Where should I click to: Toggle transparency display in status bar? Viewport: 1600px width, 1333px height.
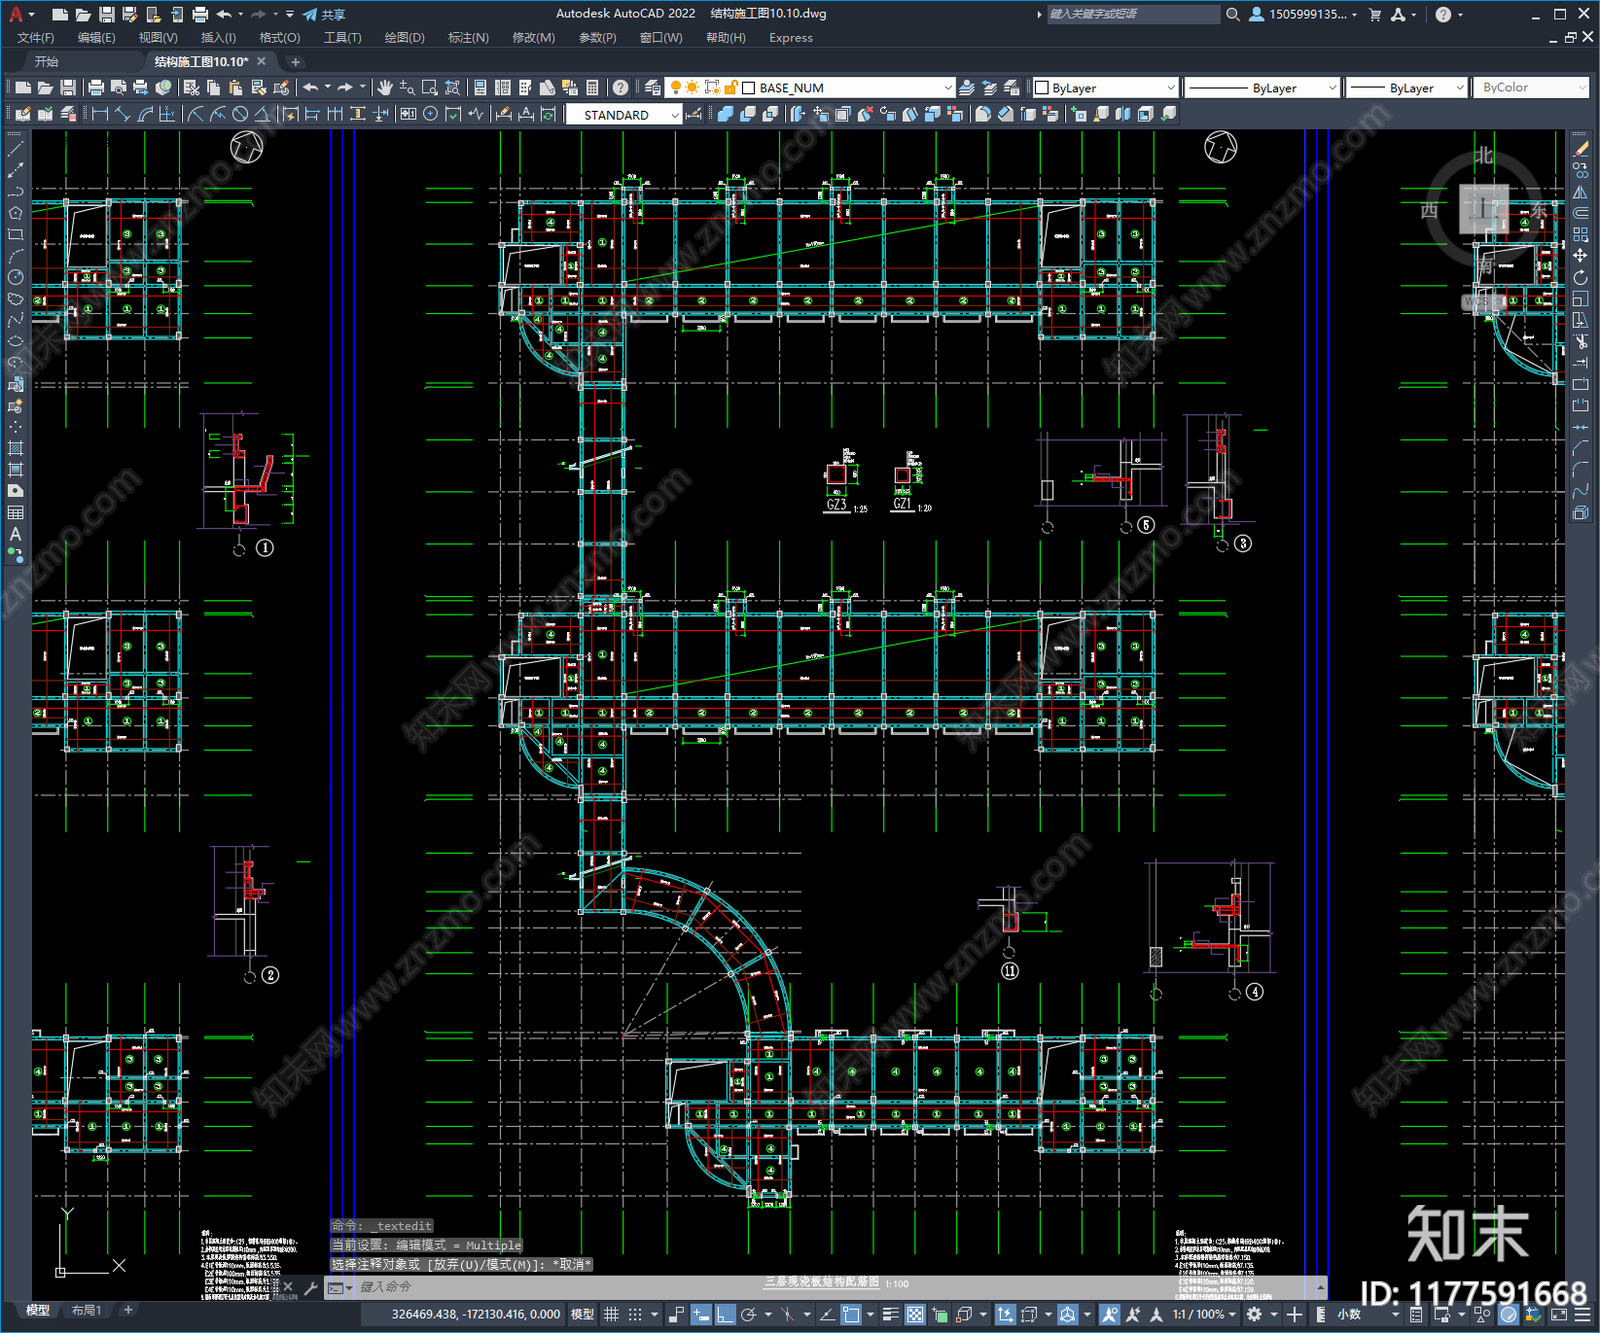click(914, 1314)
